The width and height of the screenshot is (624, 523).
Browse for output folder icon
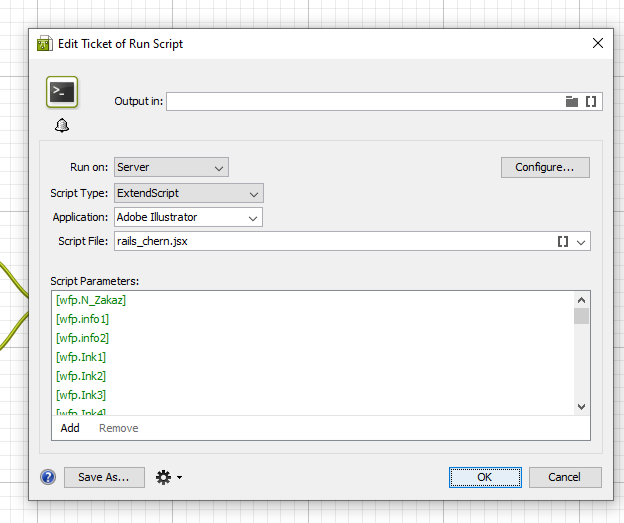point(572,101)
